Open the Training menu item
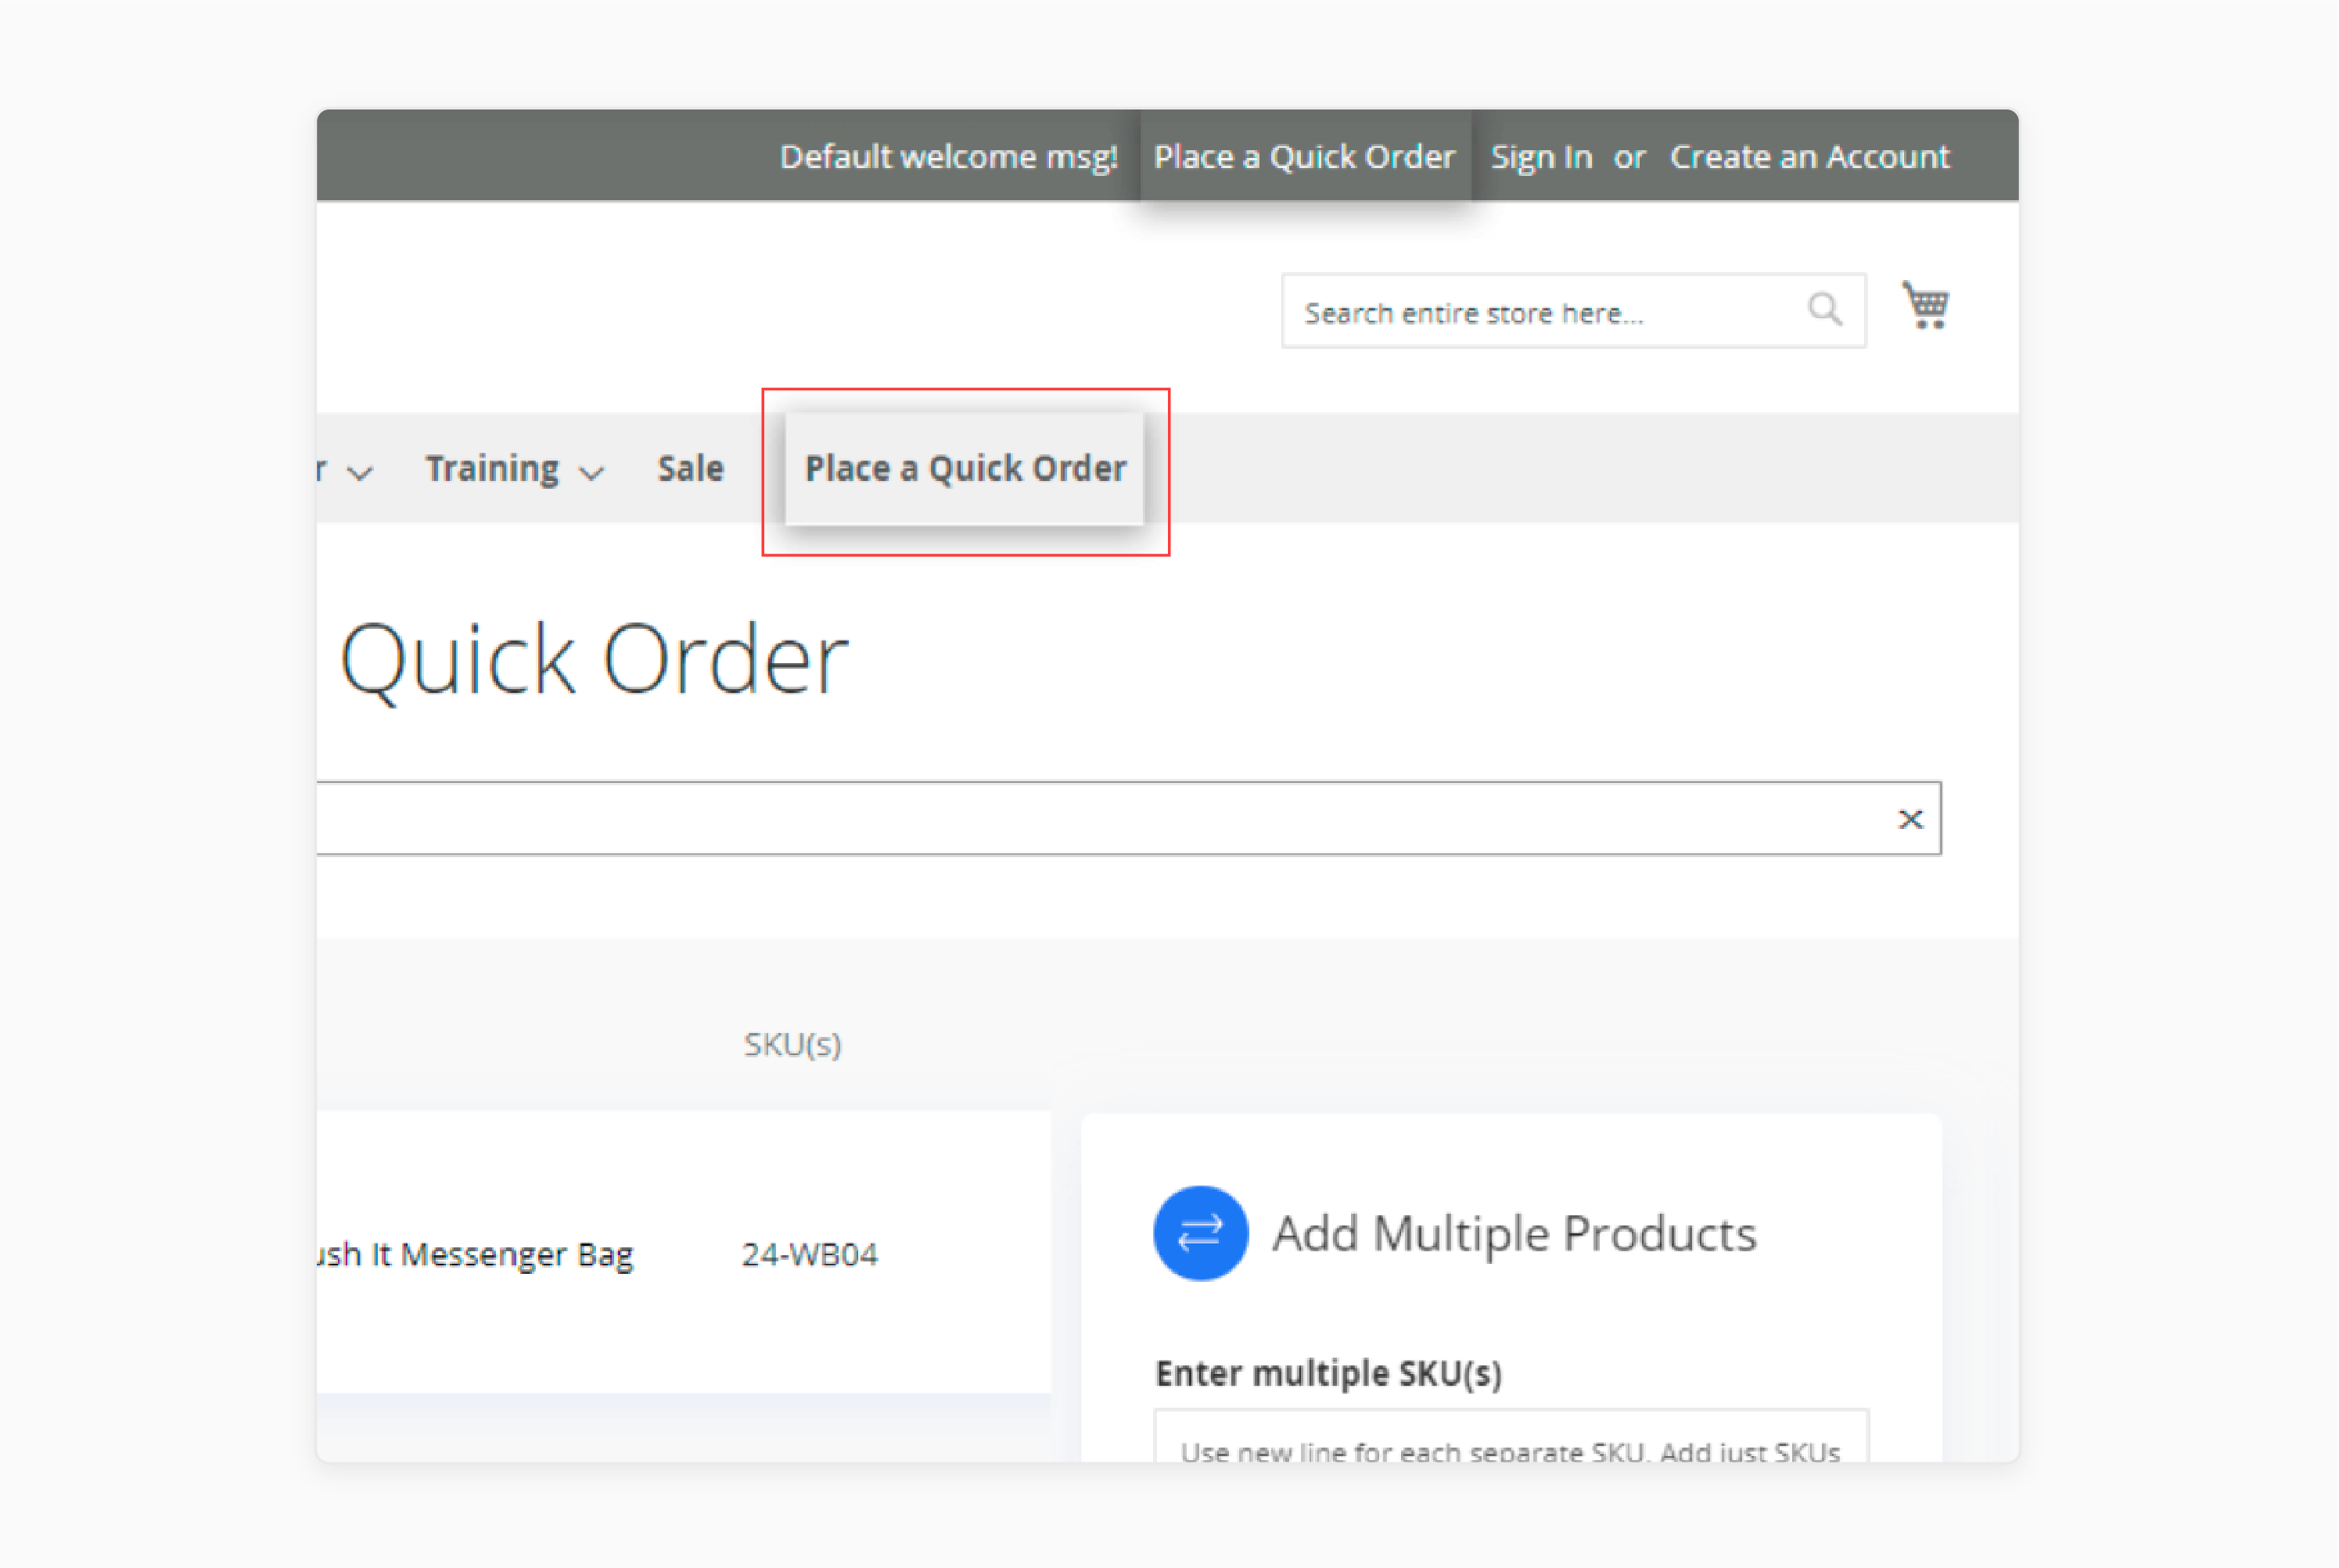2339x1568 pixels. (492, 468)
